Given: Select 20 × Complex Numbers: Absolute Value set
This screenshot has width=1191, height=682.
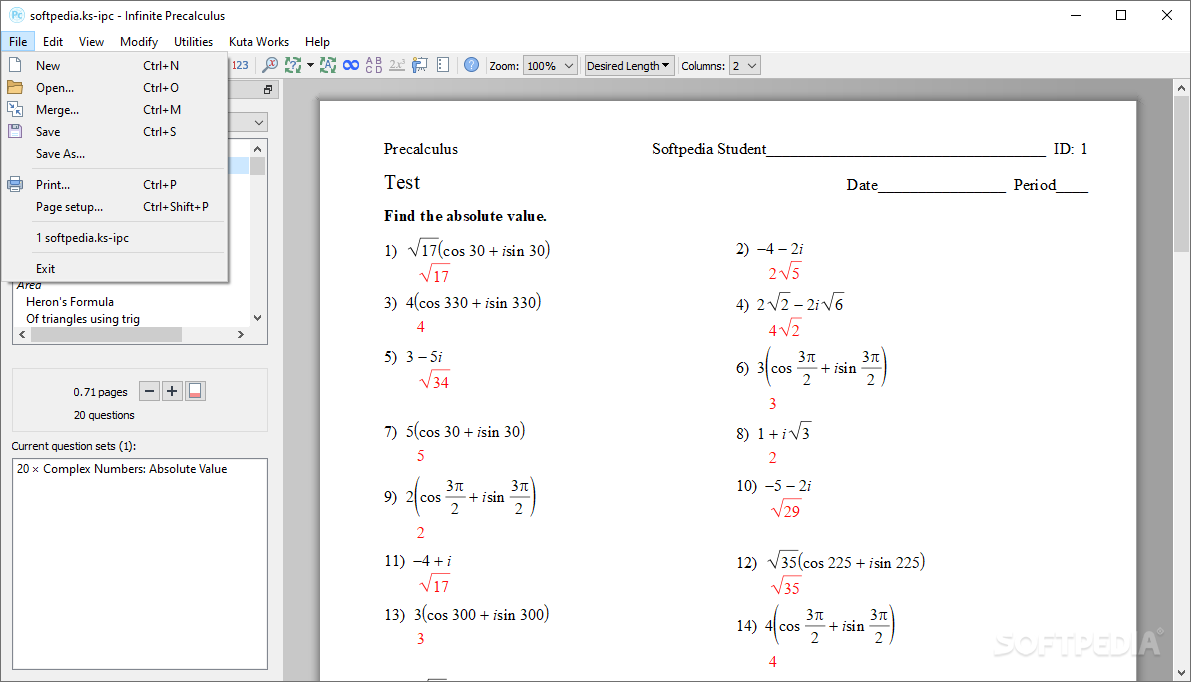Looking at the screenshot, I should tap(122, 469).
